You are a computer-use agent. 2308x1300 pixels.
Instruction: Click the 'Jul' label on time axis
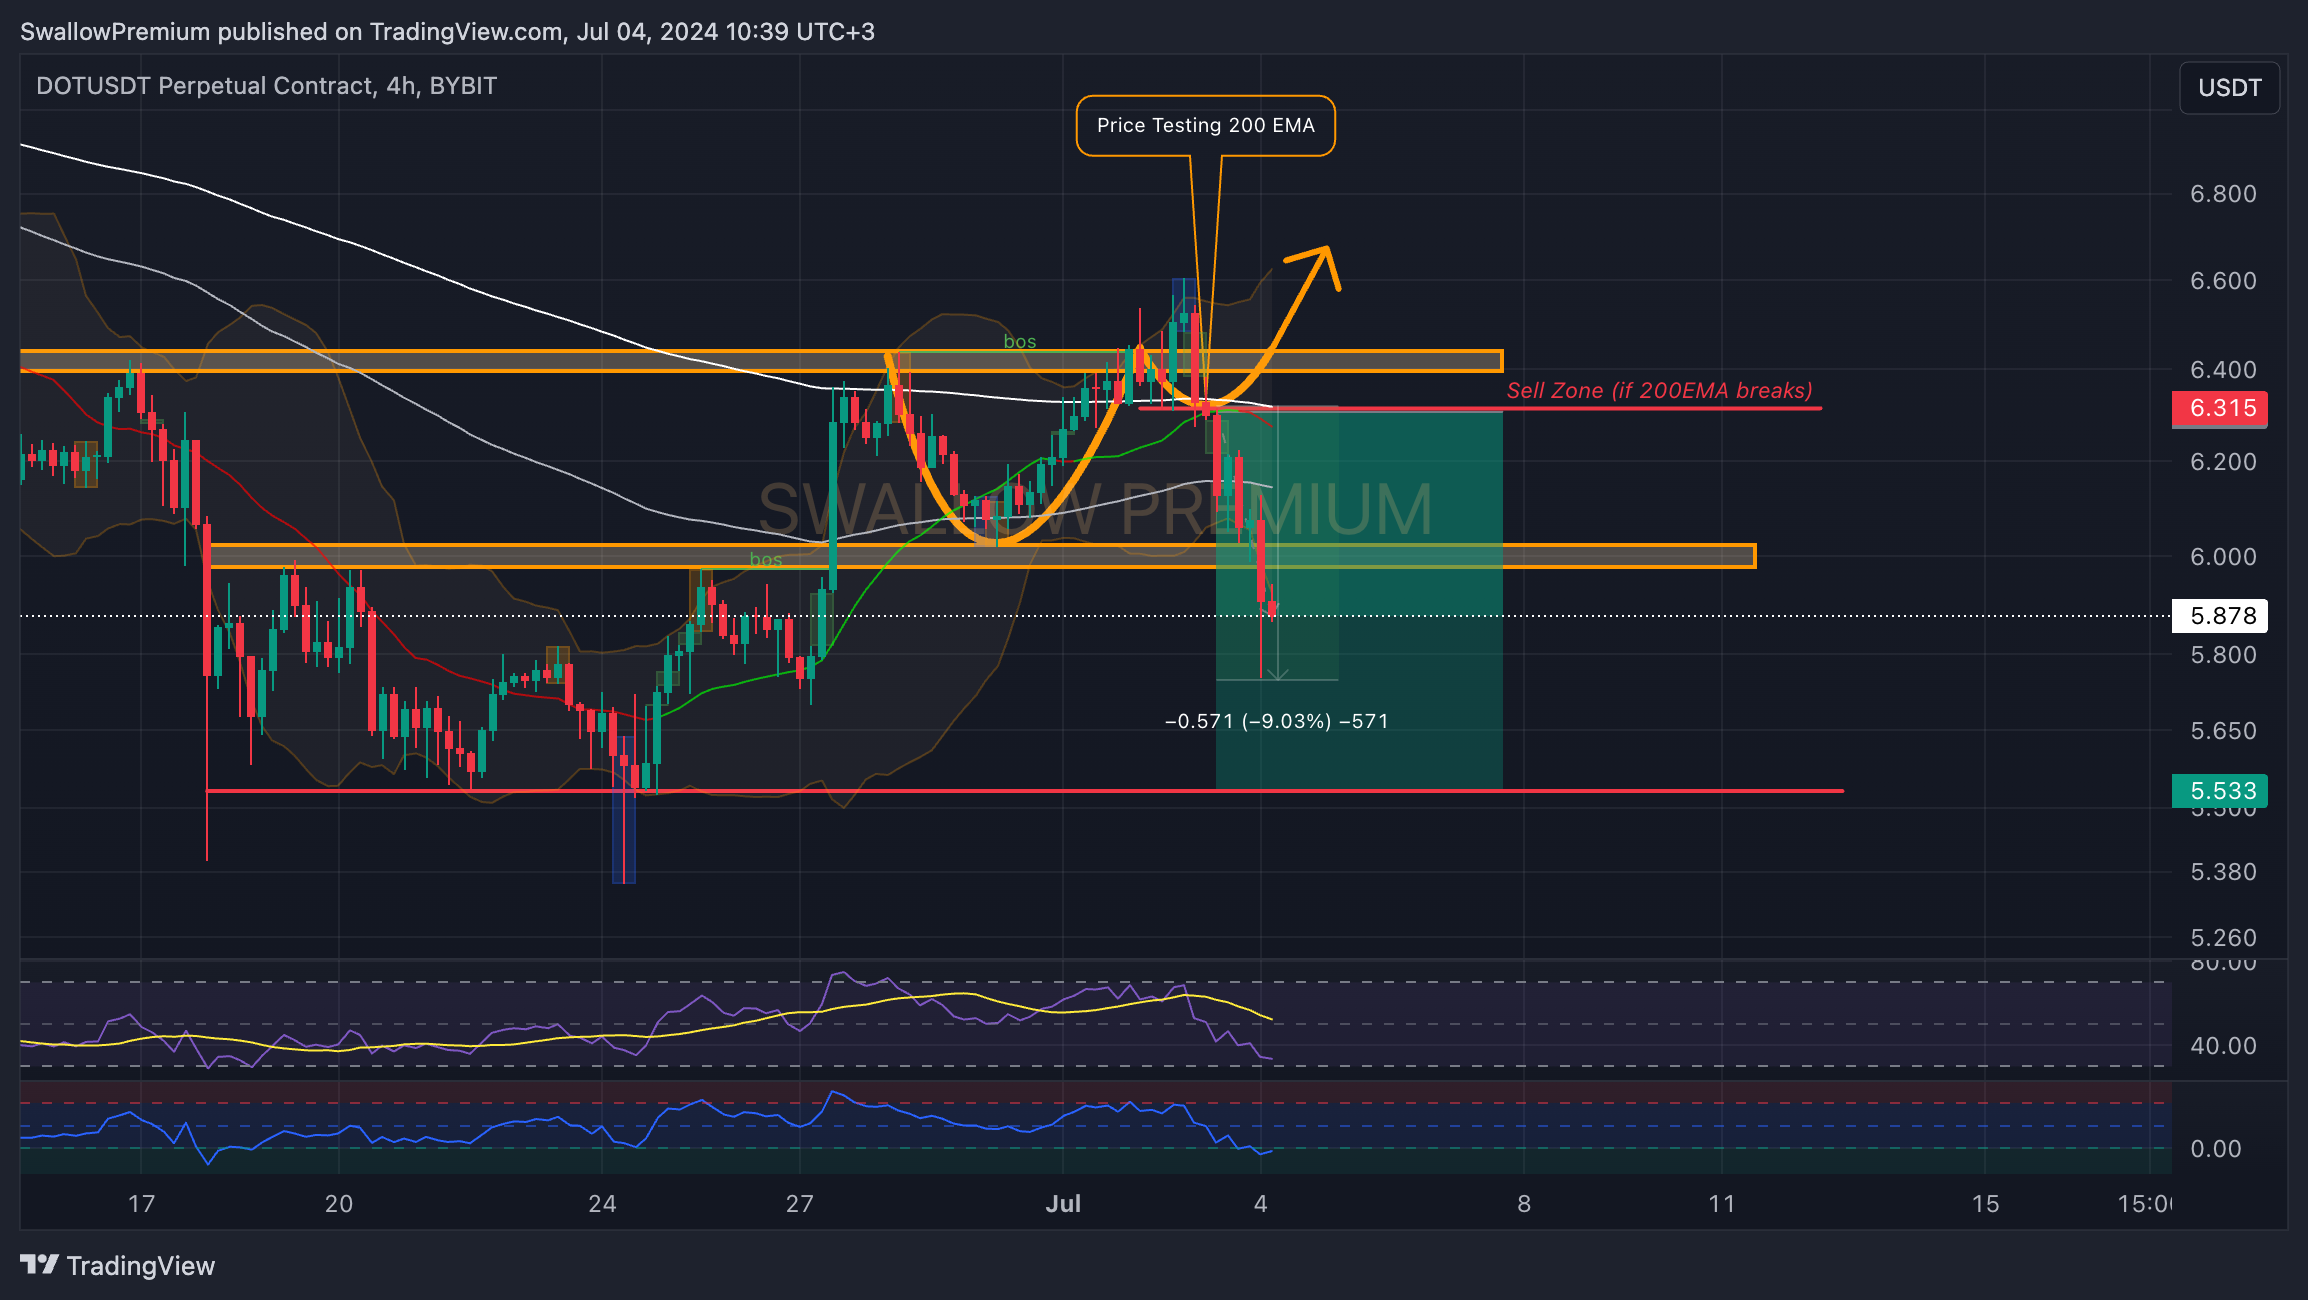(x=1063, y=1204)
